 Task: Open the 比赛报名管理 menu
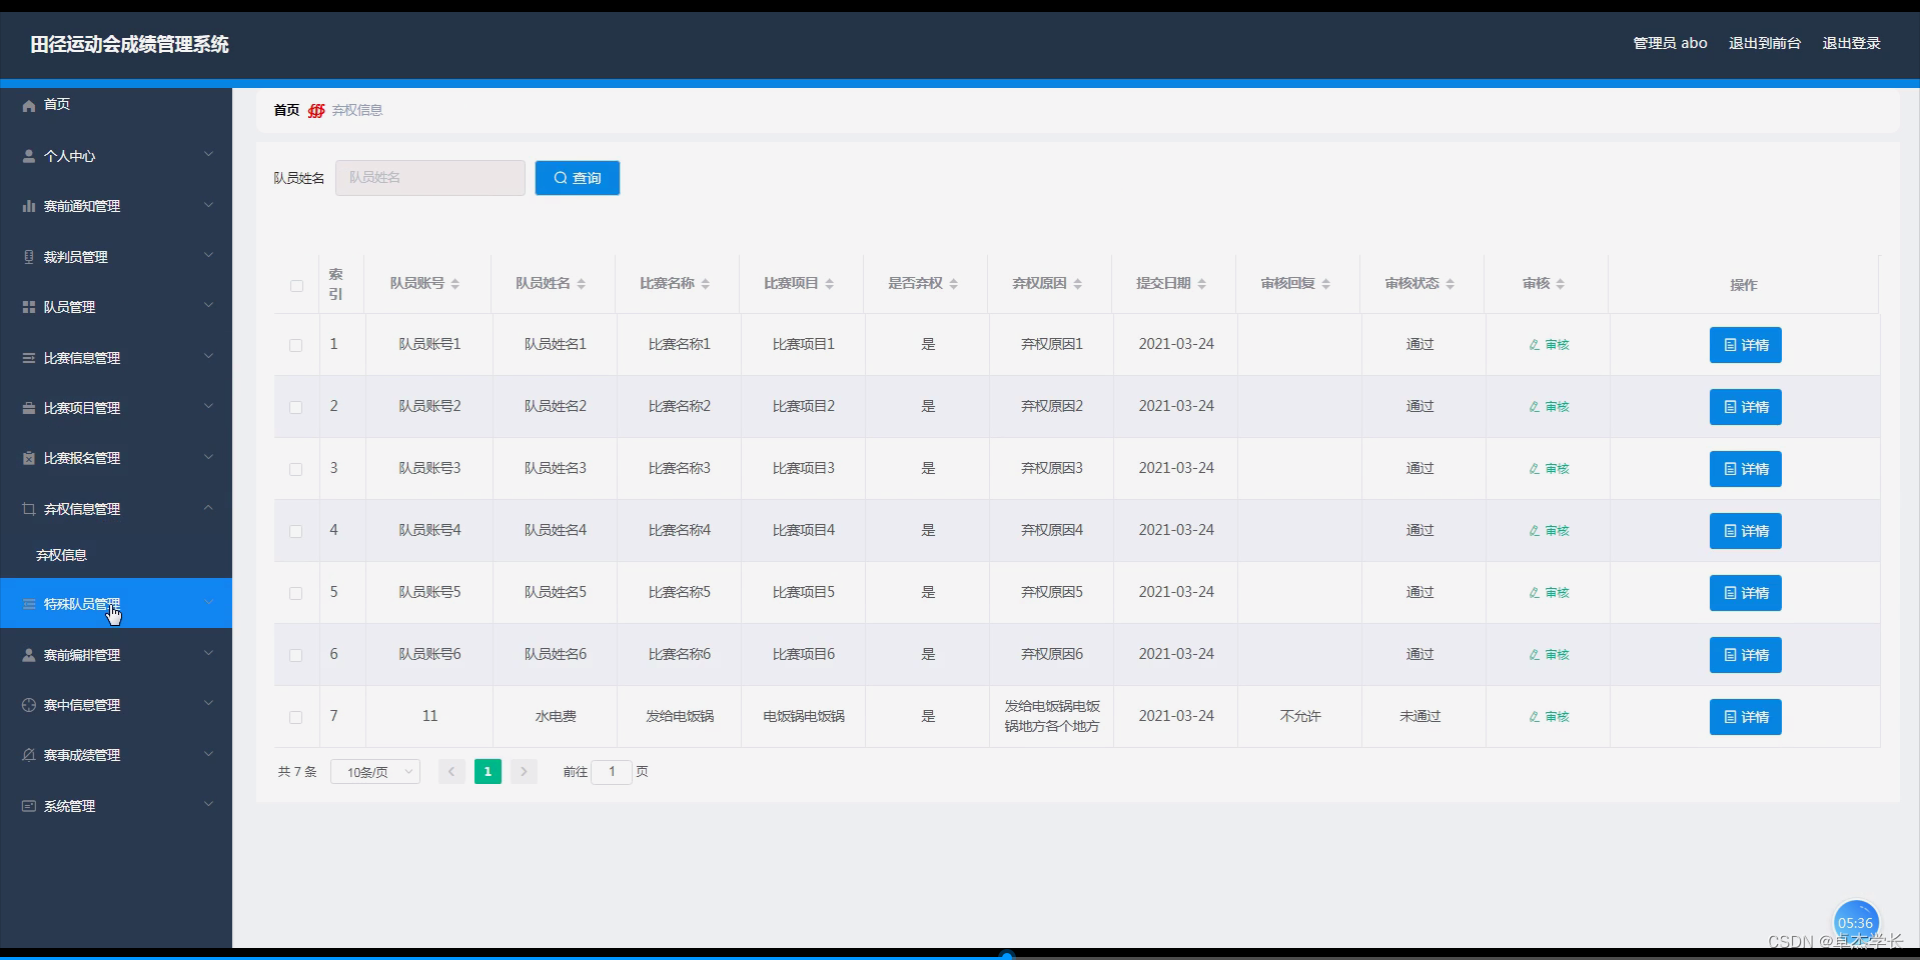[x=116, y=458]
